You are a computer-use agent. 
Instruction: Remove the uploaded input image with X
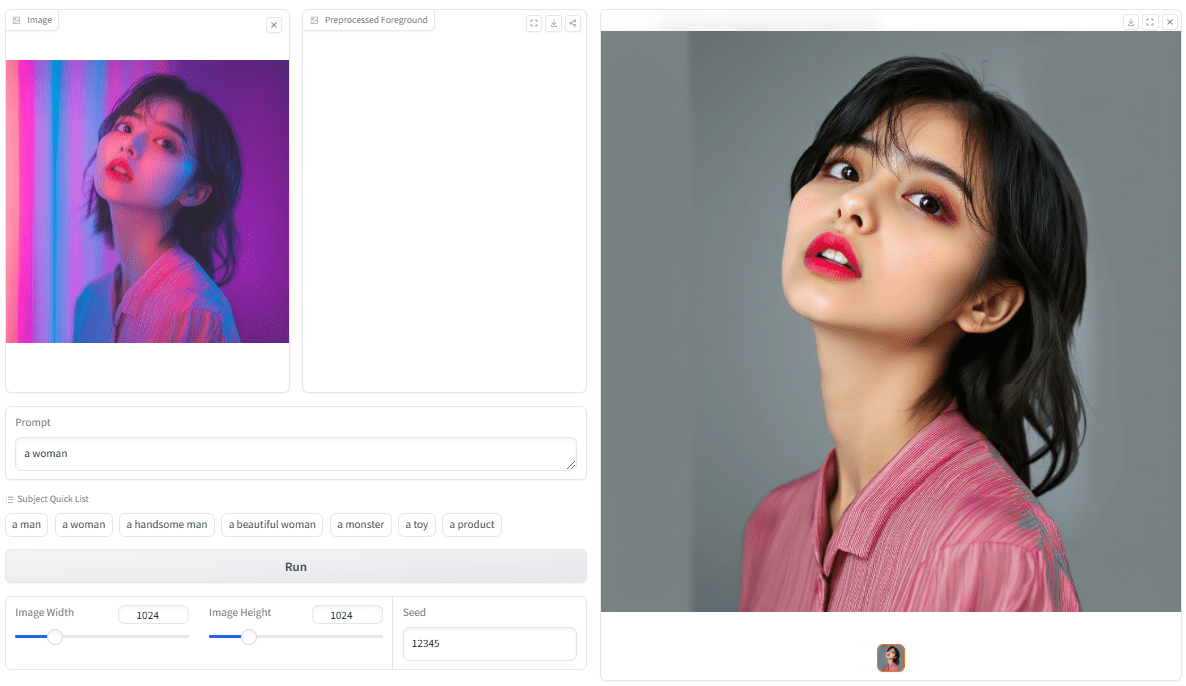point(274,25)
